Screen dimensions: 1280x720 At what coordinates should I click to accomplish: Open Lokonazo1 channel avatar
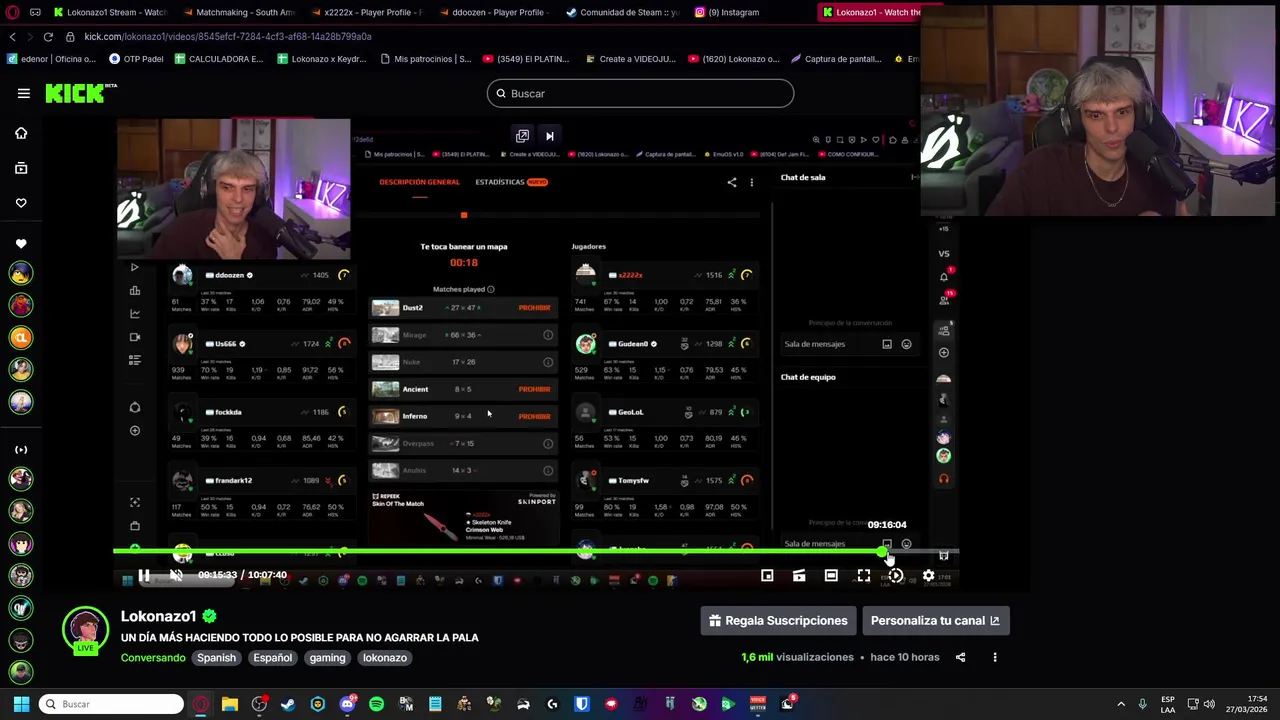(85, 631)
